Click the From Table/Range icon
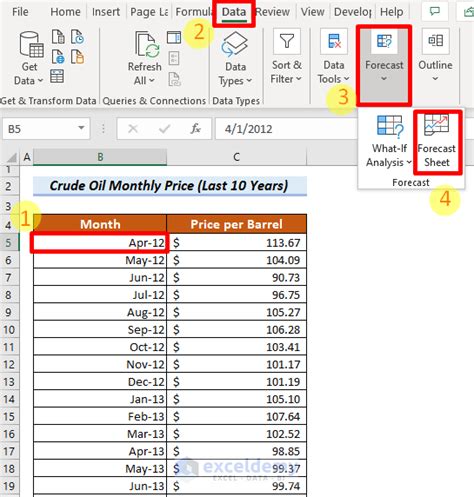Image resolution: width=474 pixels, height=497 pixels. (x=57, y=76)
